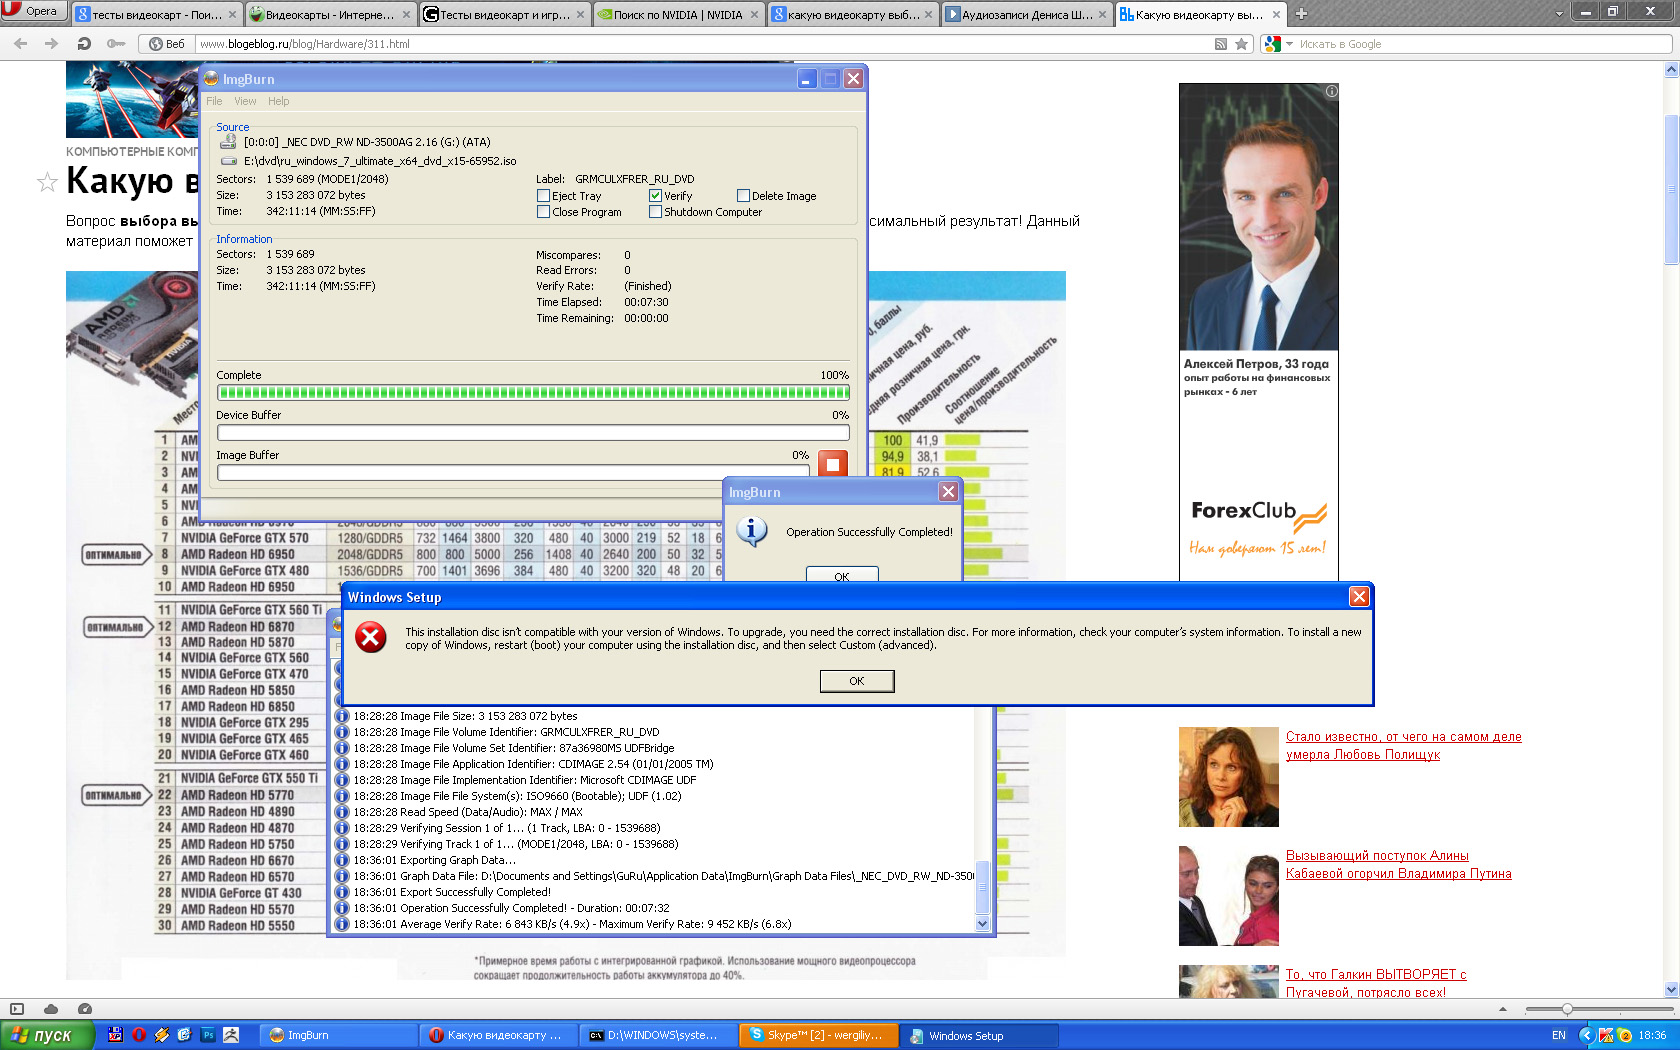
Task: Open Opera panels toggle in status bar
Action: point(16,1009)
